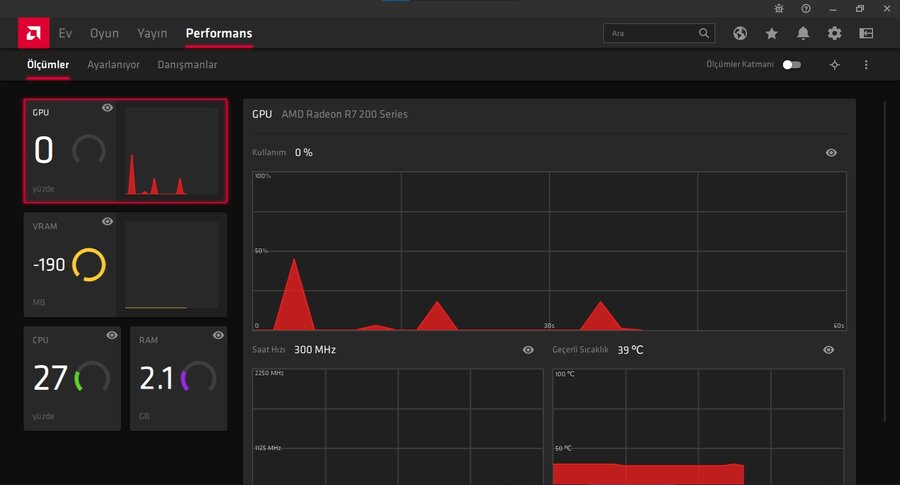
Task: Click the search magnifier icon
Action: (704, 33)
